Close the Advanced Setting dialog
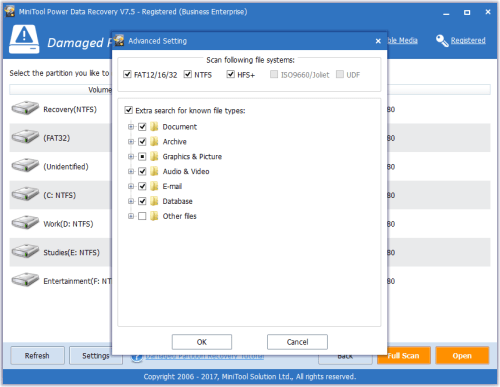 pos(378,41)
